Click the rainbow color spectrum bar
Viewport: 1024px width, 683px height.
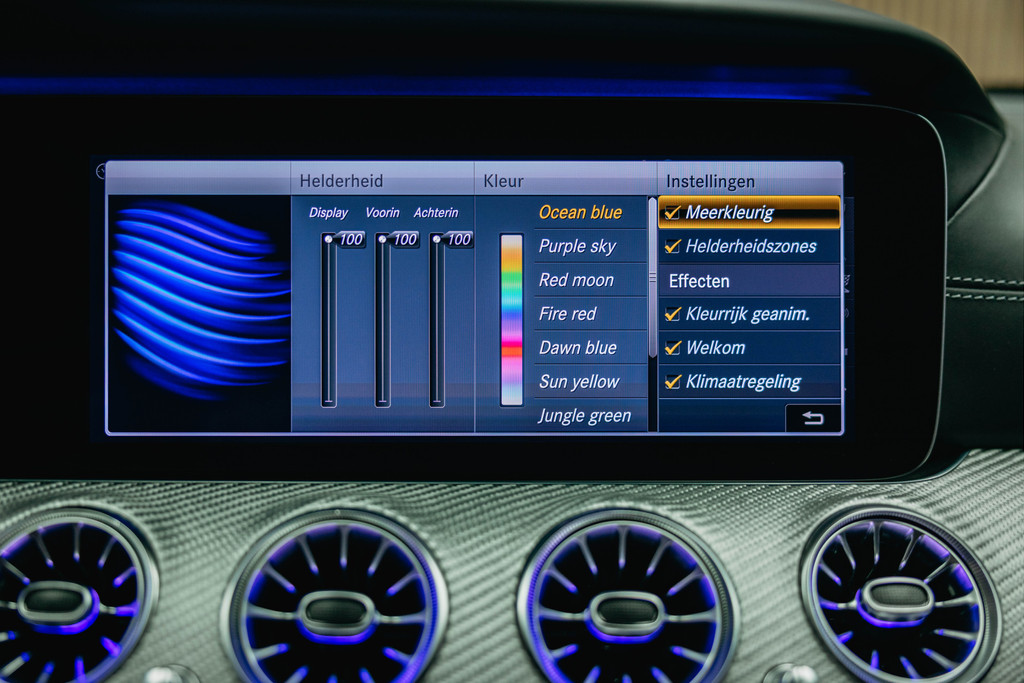[x=511, y=320]
